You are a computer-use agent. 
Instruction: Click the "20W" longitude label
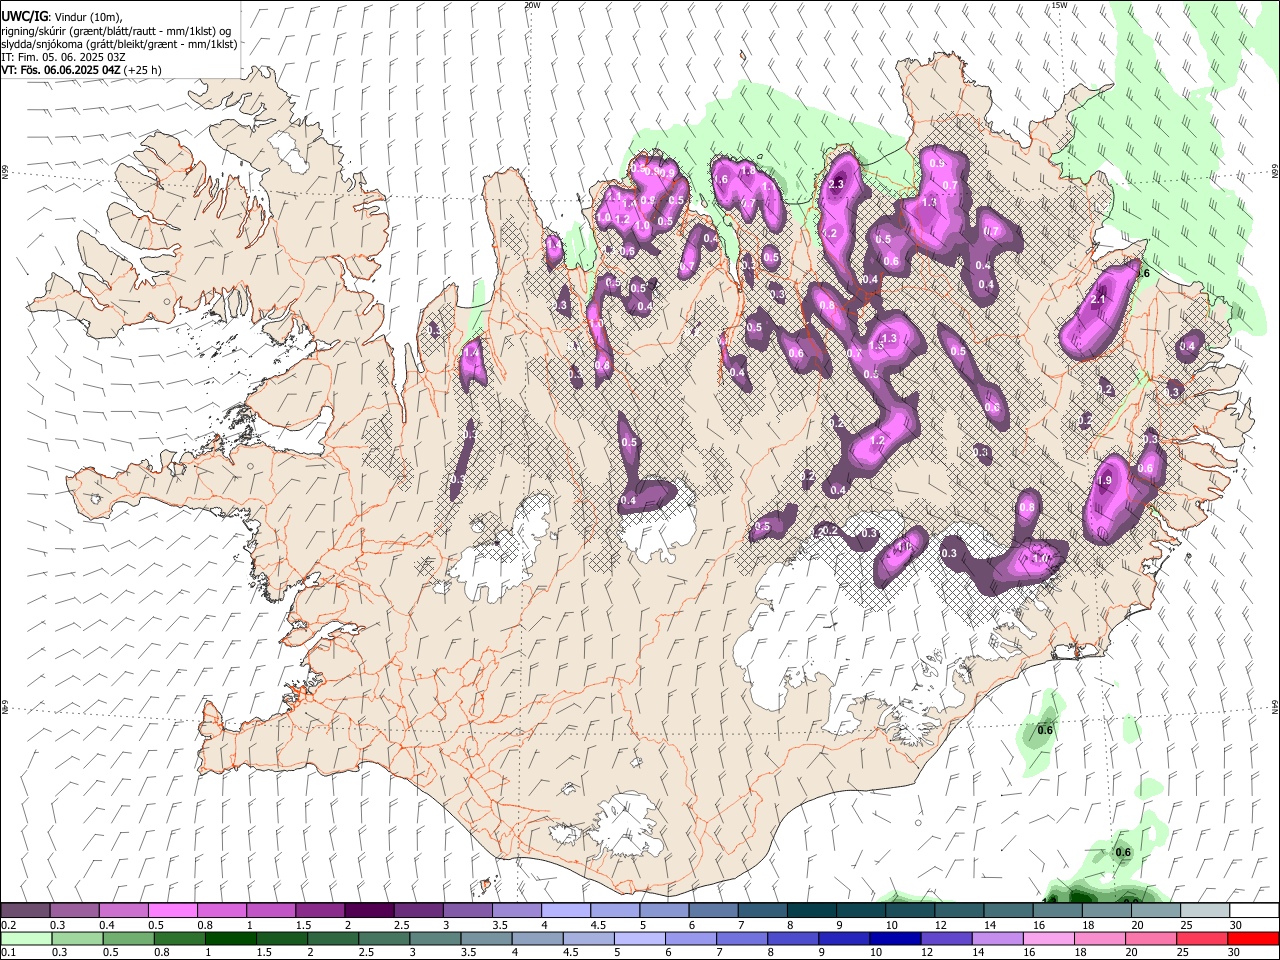point(532,5)
